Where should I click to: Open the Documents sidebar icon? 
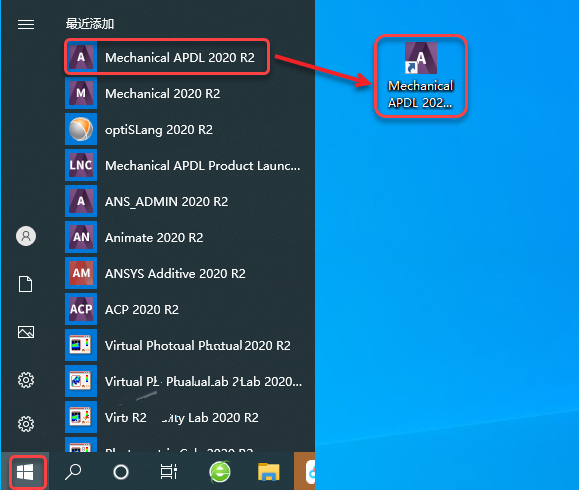[25, 284]
